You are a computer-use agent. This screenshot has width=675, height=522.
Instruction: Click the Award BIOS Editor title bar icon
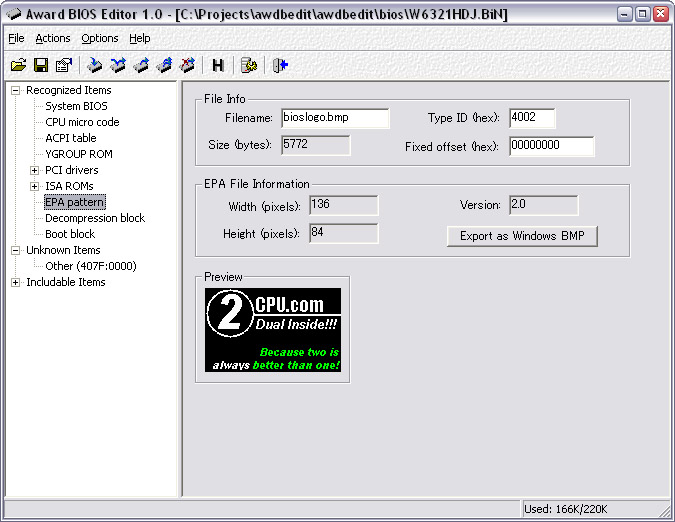point(14,14)
